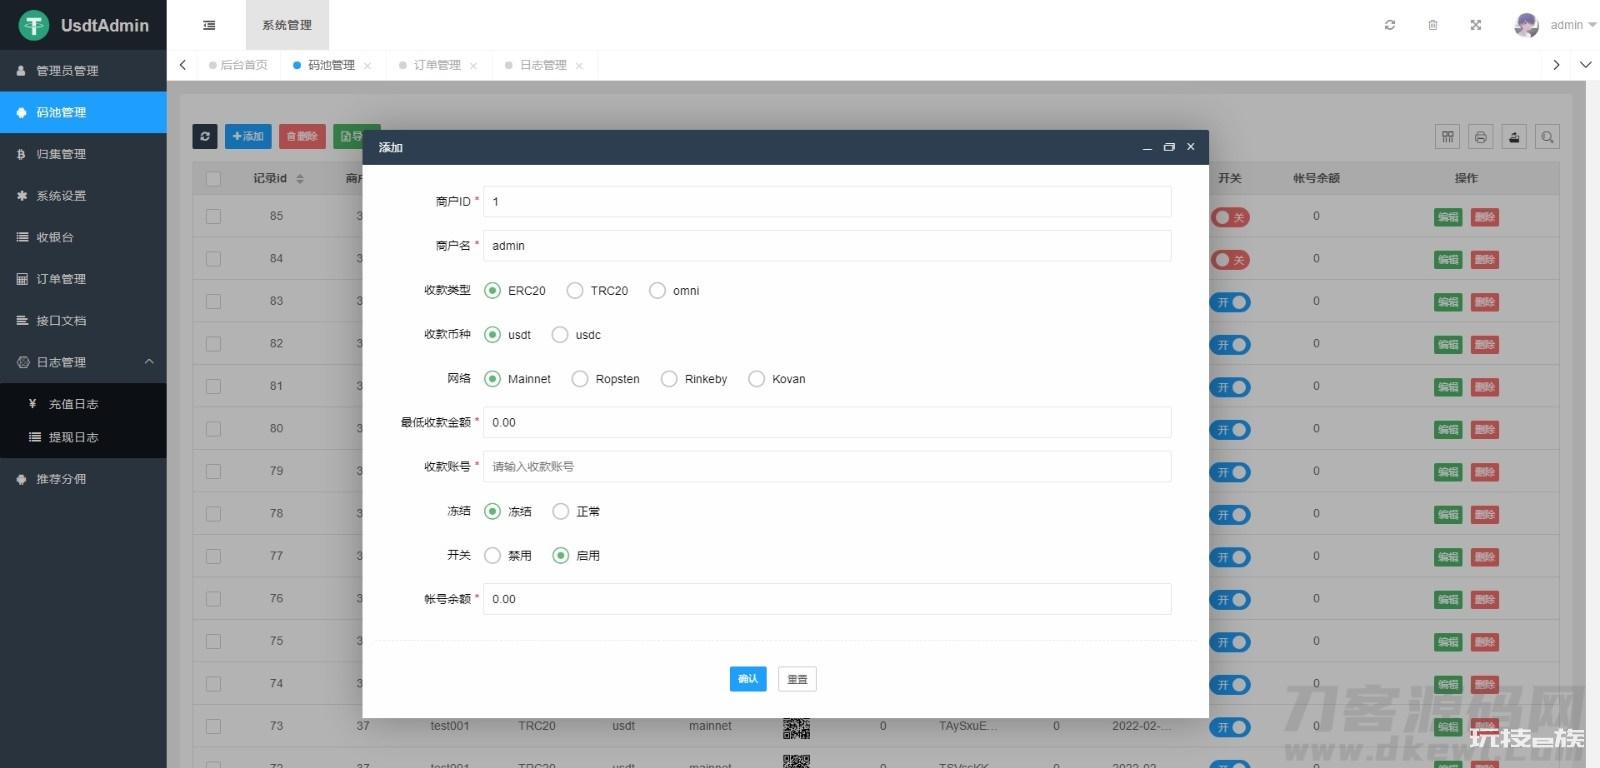Close the 添加 dialog
1600x768 pixels.
click(x=1190, y=147)
